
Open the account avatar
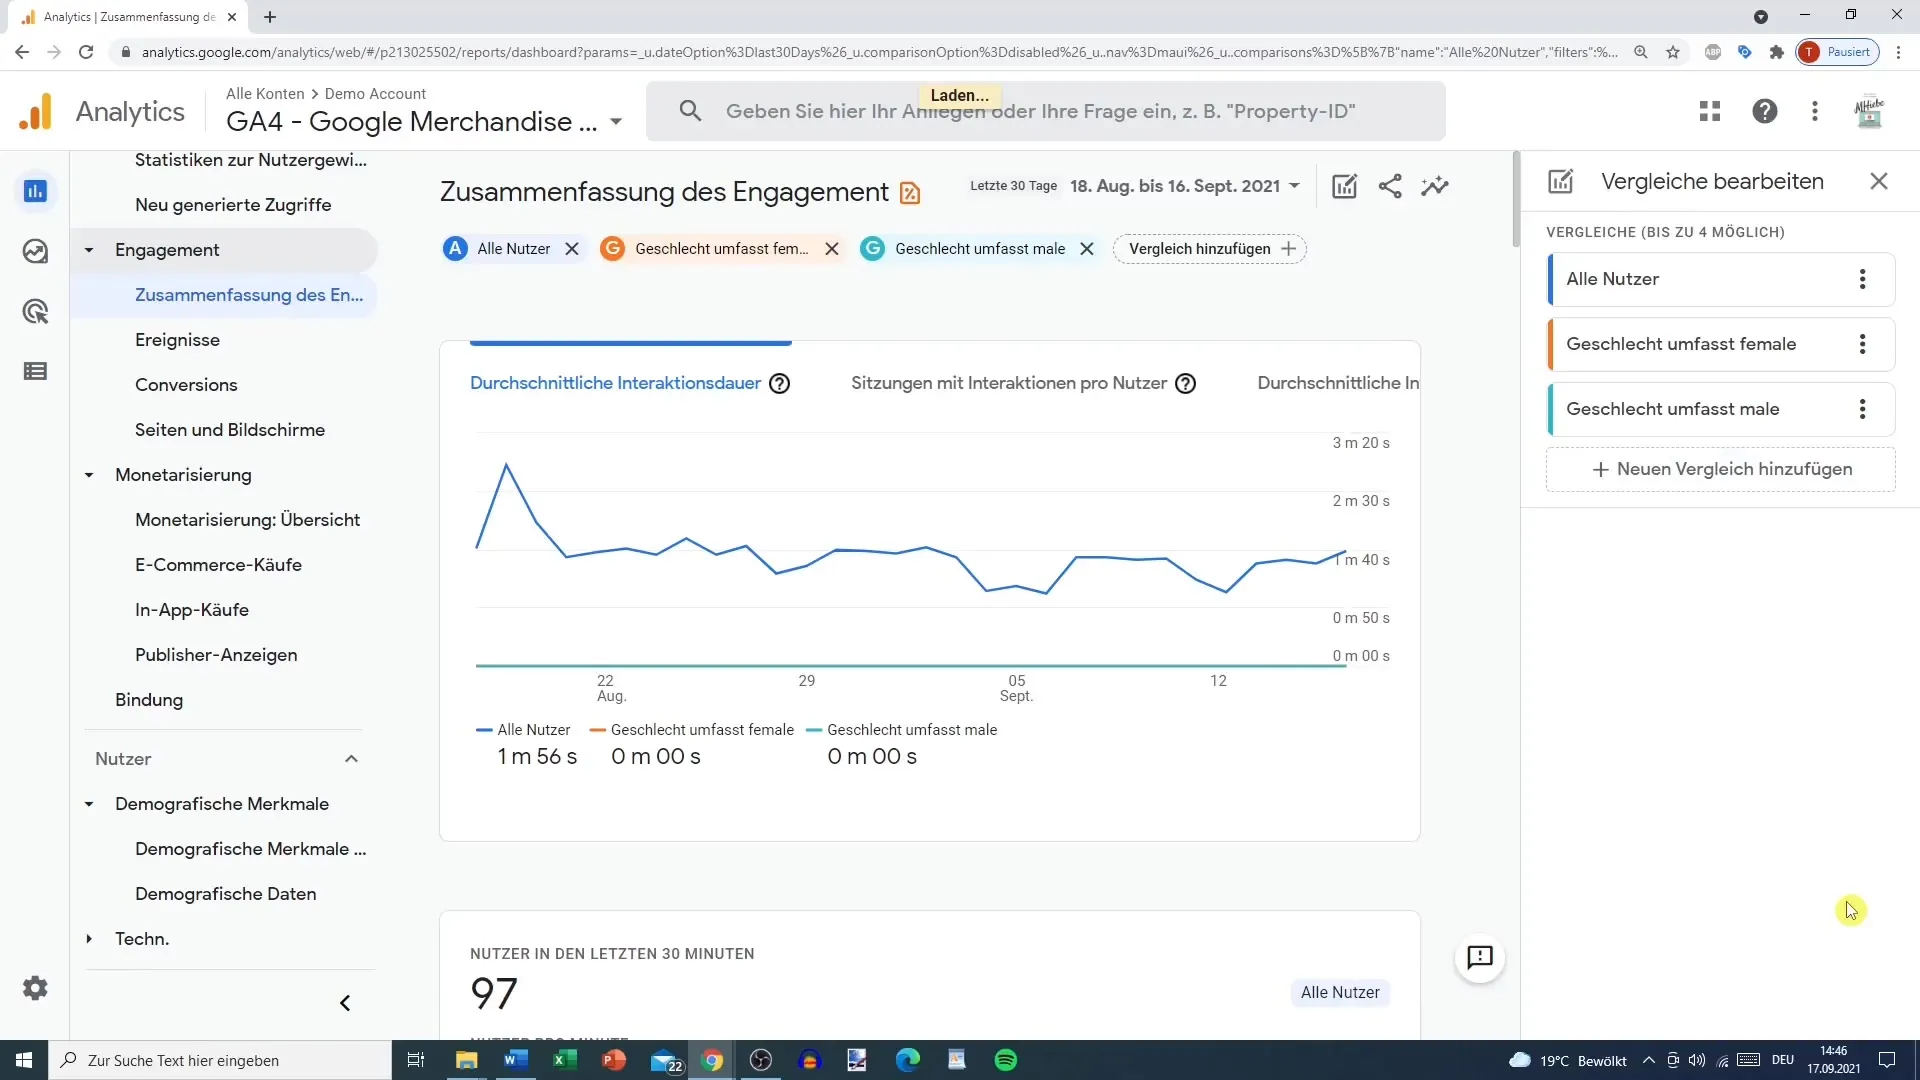(x=1868, y=111)
